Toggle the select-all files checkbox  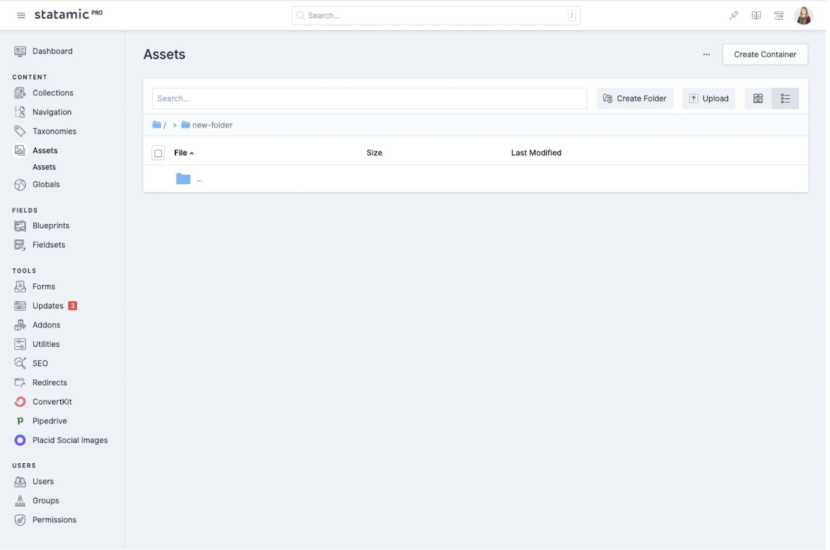pos(158,153)
